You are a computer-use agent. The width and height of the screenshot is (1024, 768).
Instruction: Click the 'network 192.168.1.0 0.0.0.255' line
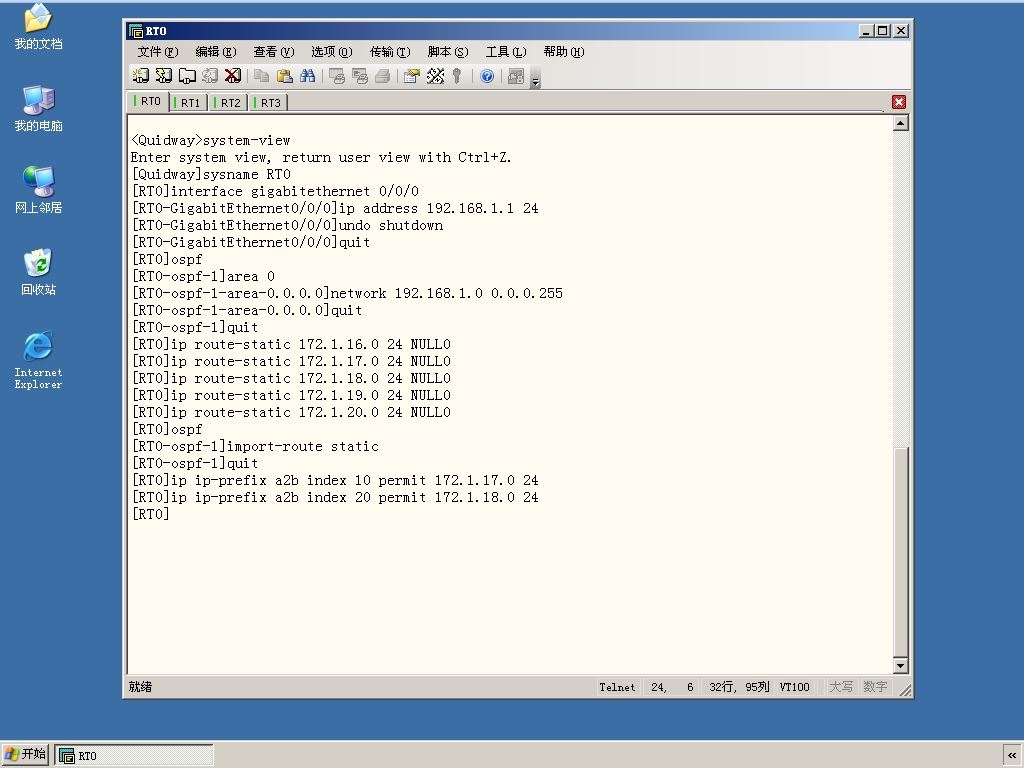[x=347, y=293]
